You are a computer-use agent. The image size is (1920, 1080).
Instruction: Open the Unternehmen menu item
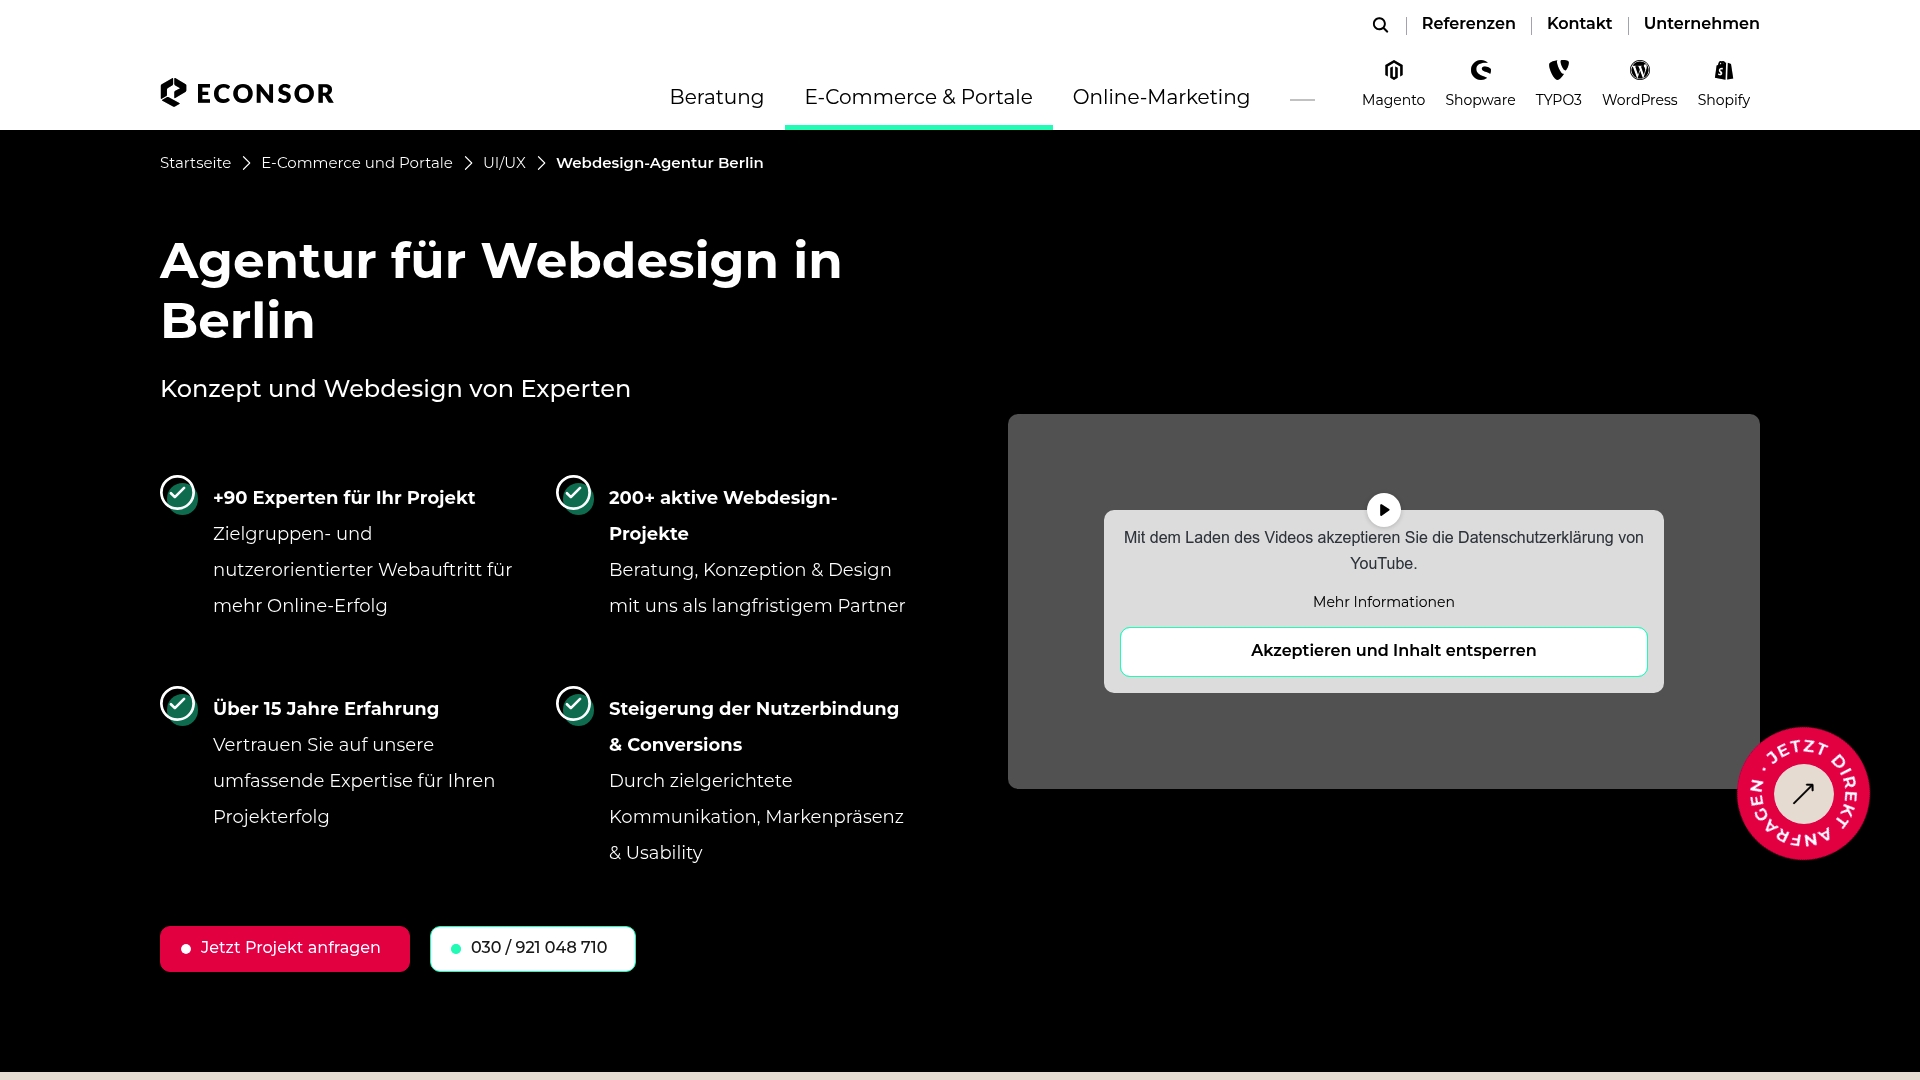1701,23
